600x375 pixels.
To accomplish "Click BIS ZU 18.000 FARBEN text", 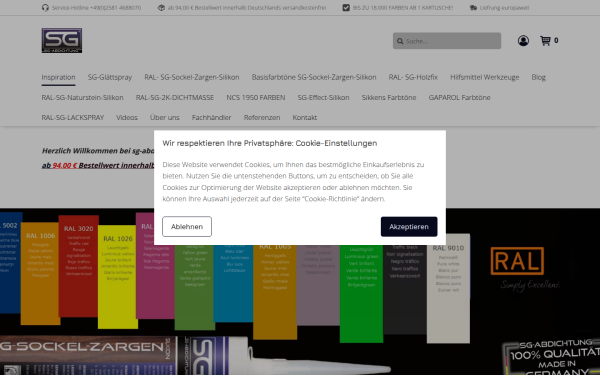I will [403, 8].
